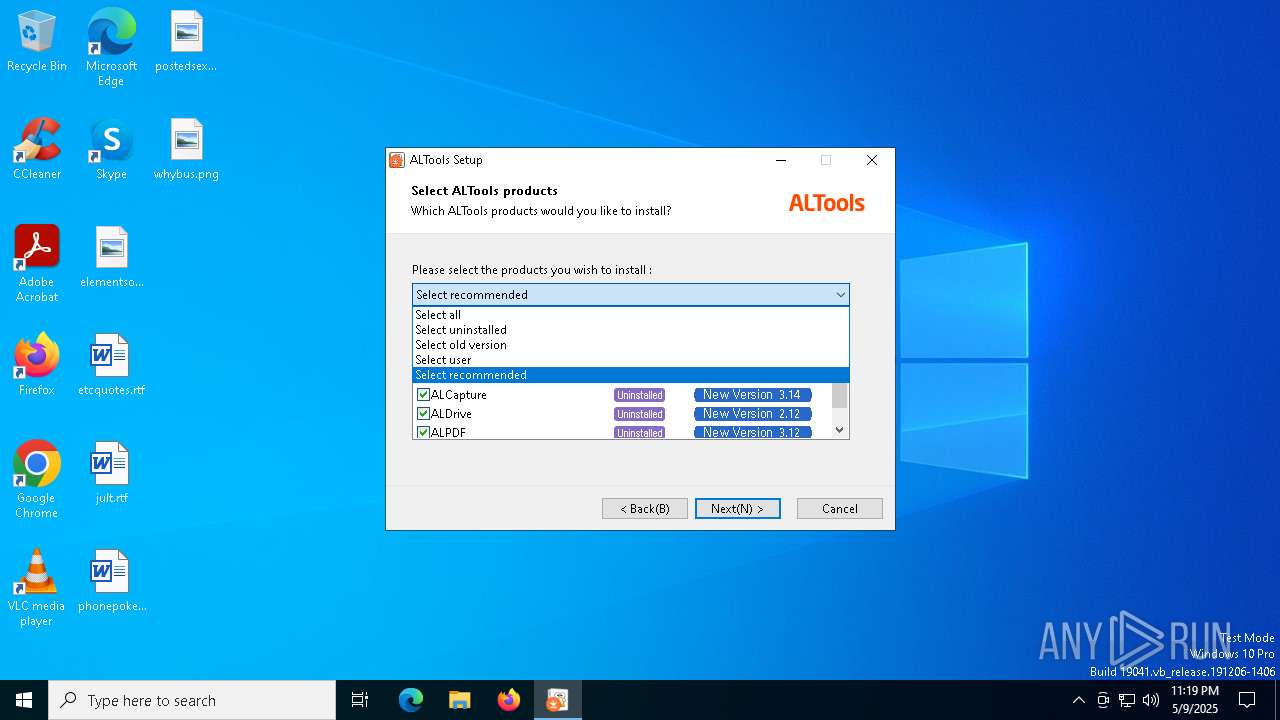Select whybus.png file on desktop

(186, 150)
